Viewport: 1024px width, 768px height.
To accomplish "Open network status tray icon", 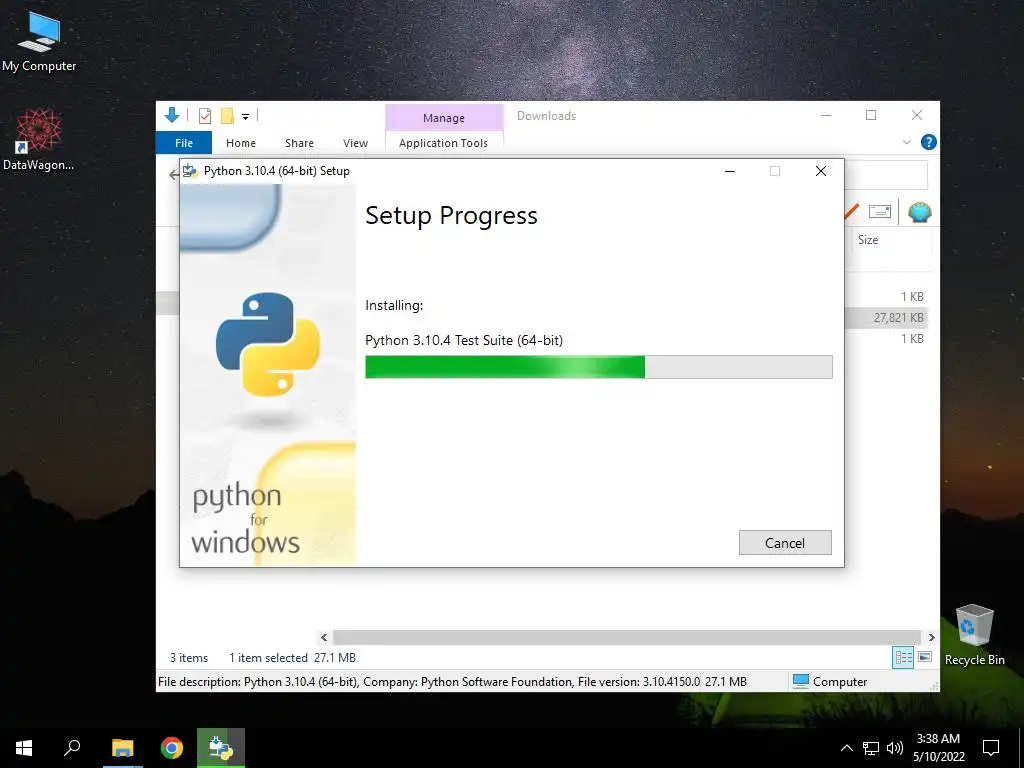I will click(871, 748).
